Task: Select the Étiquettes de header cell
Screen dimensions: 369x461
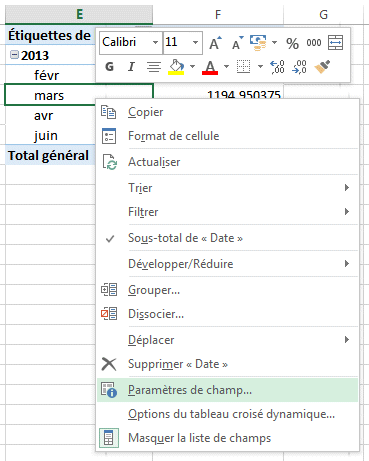Action: 50,35
